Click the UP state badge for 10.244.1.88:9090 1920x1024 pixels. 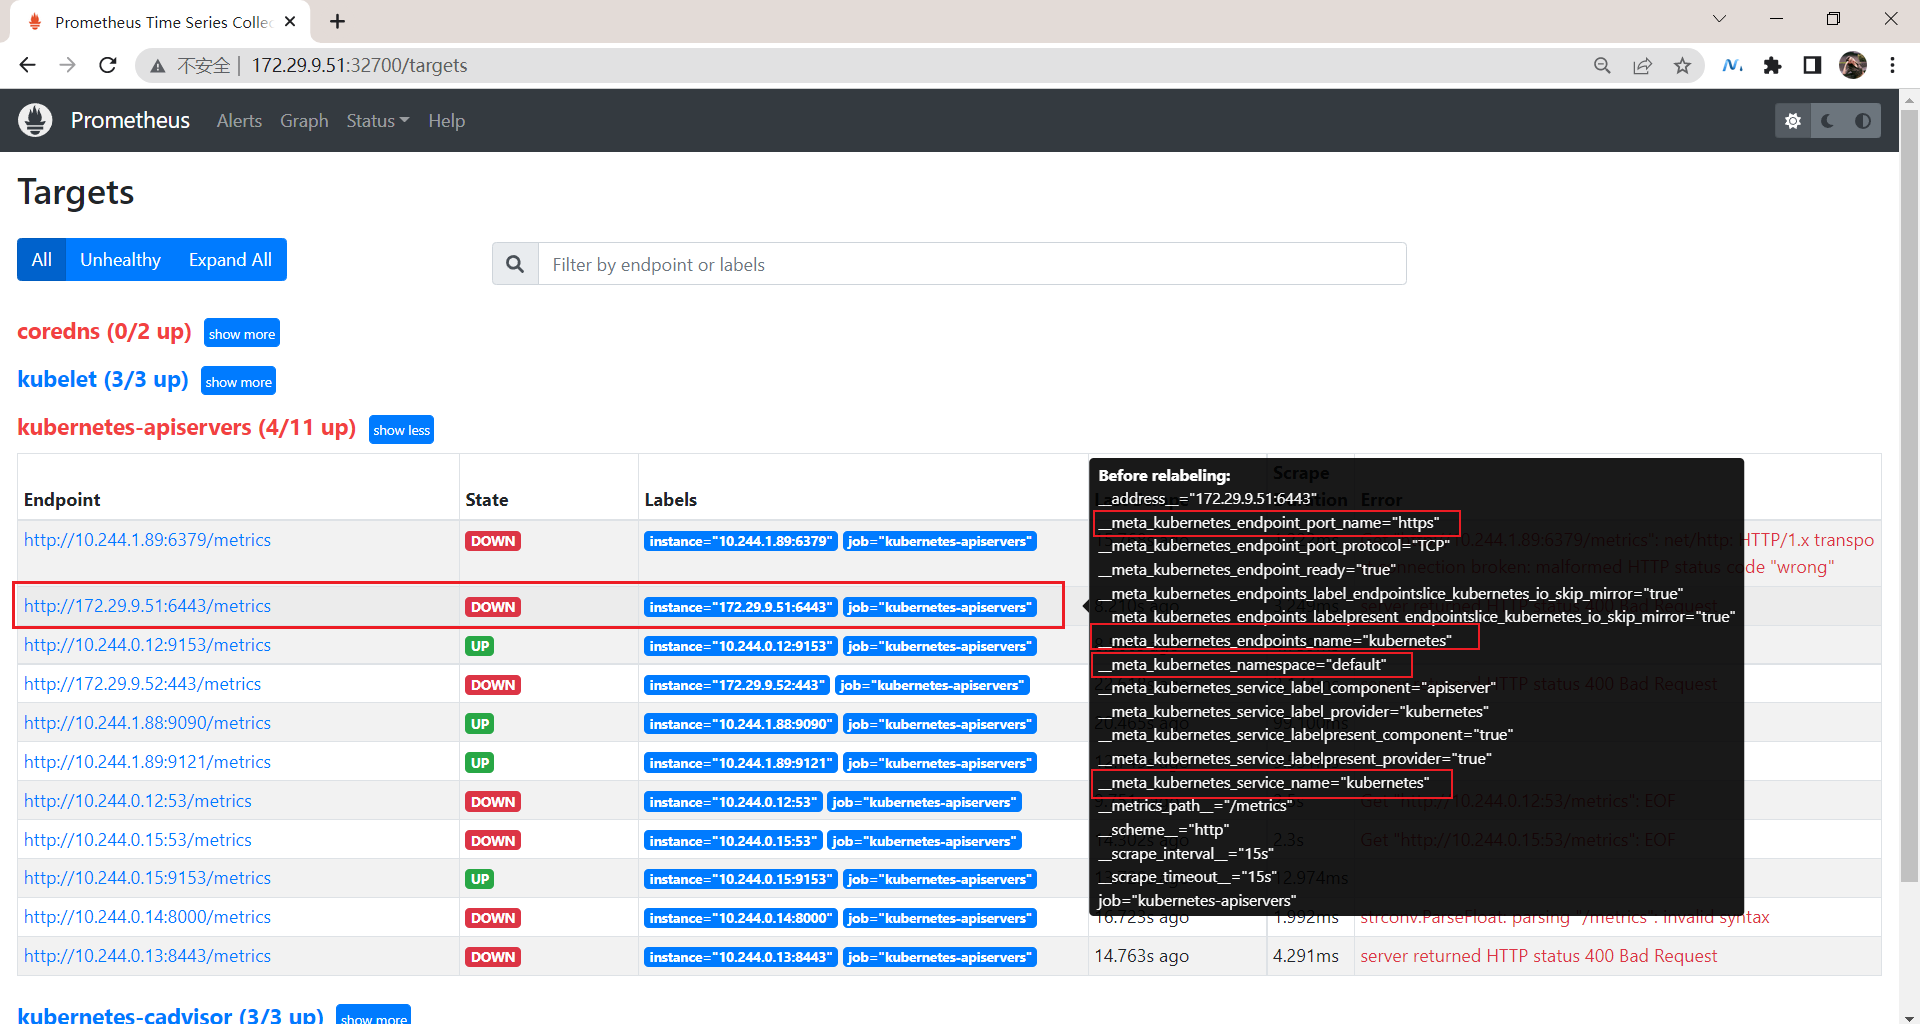point(480,724)
